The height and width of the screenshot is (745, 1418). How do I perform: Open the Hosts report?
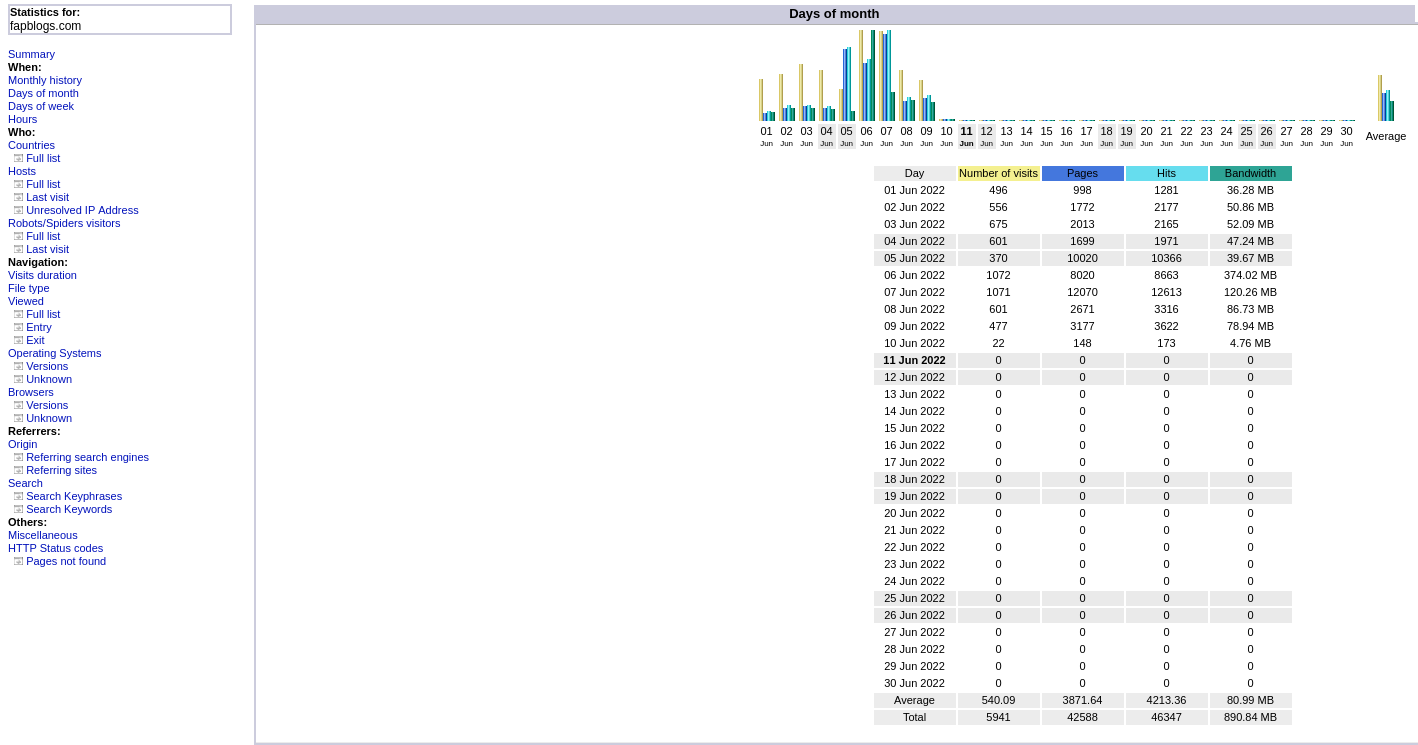[x=22, y=171]
